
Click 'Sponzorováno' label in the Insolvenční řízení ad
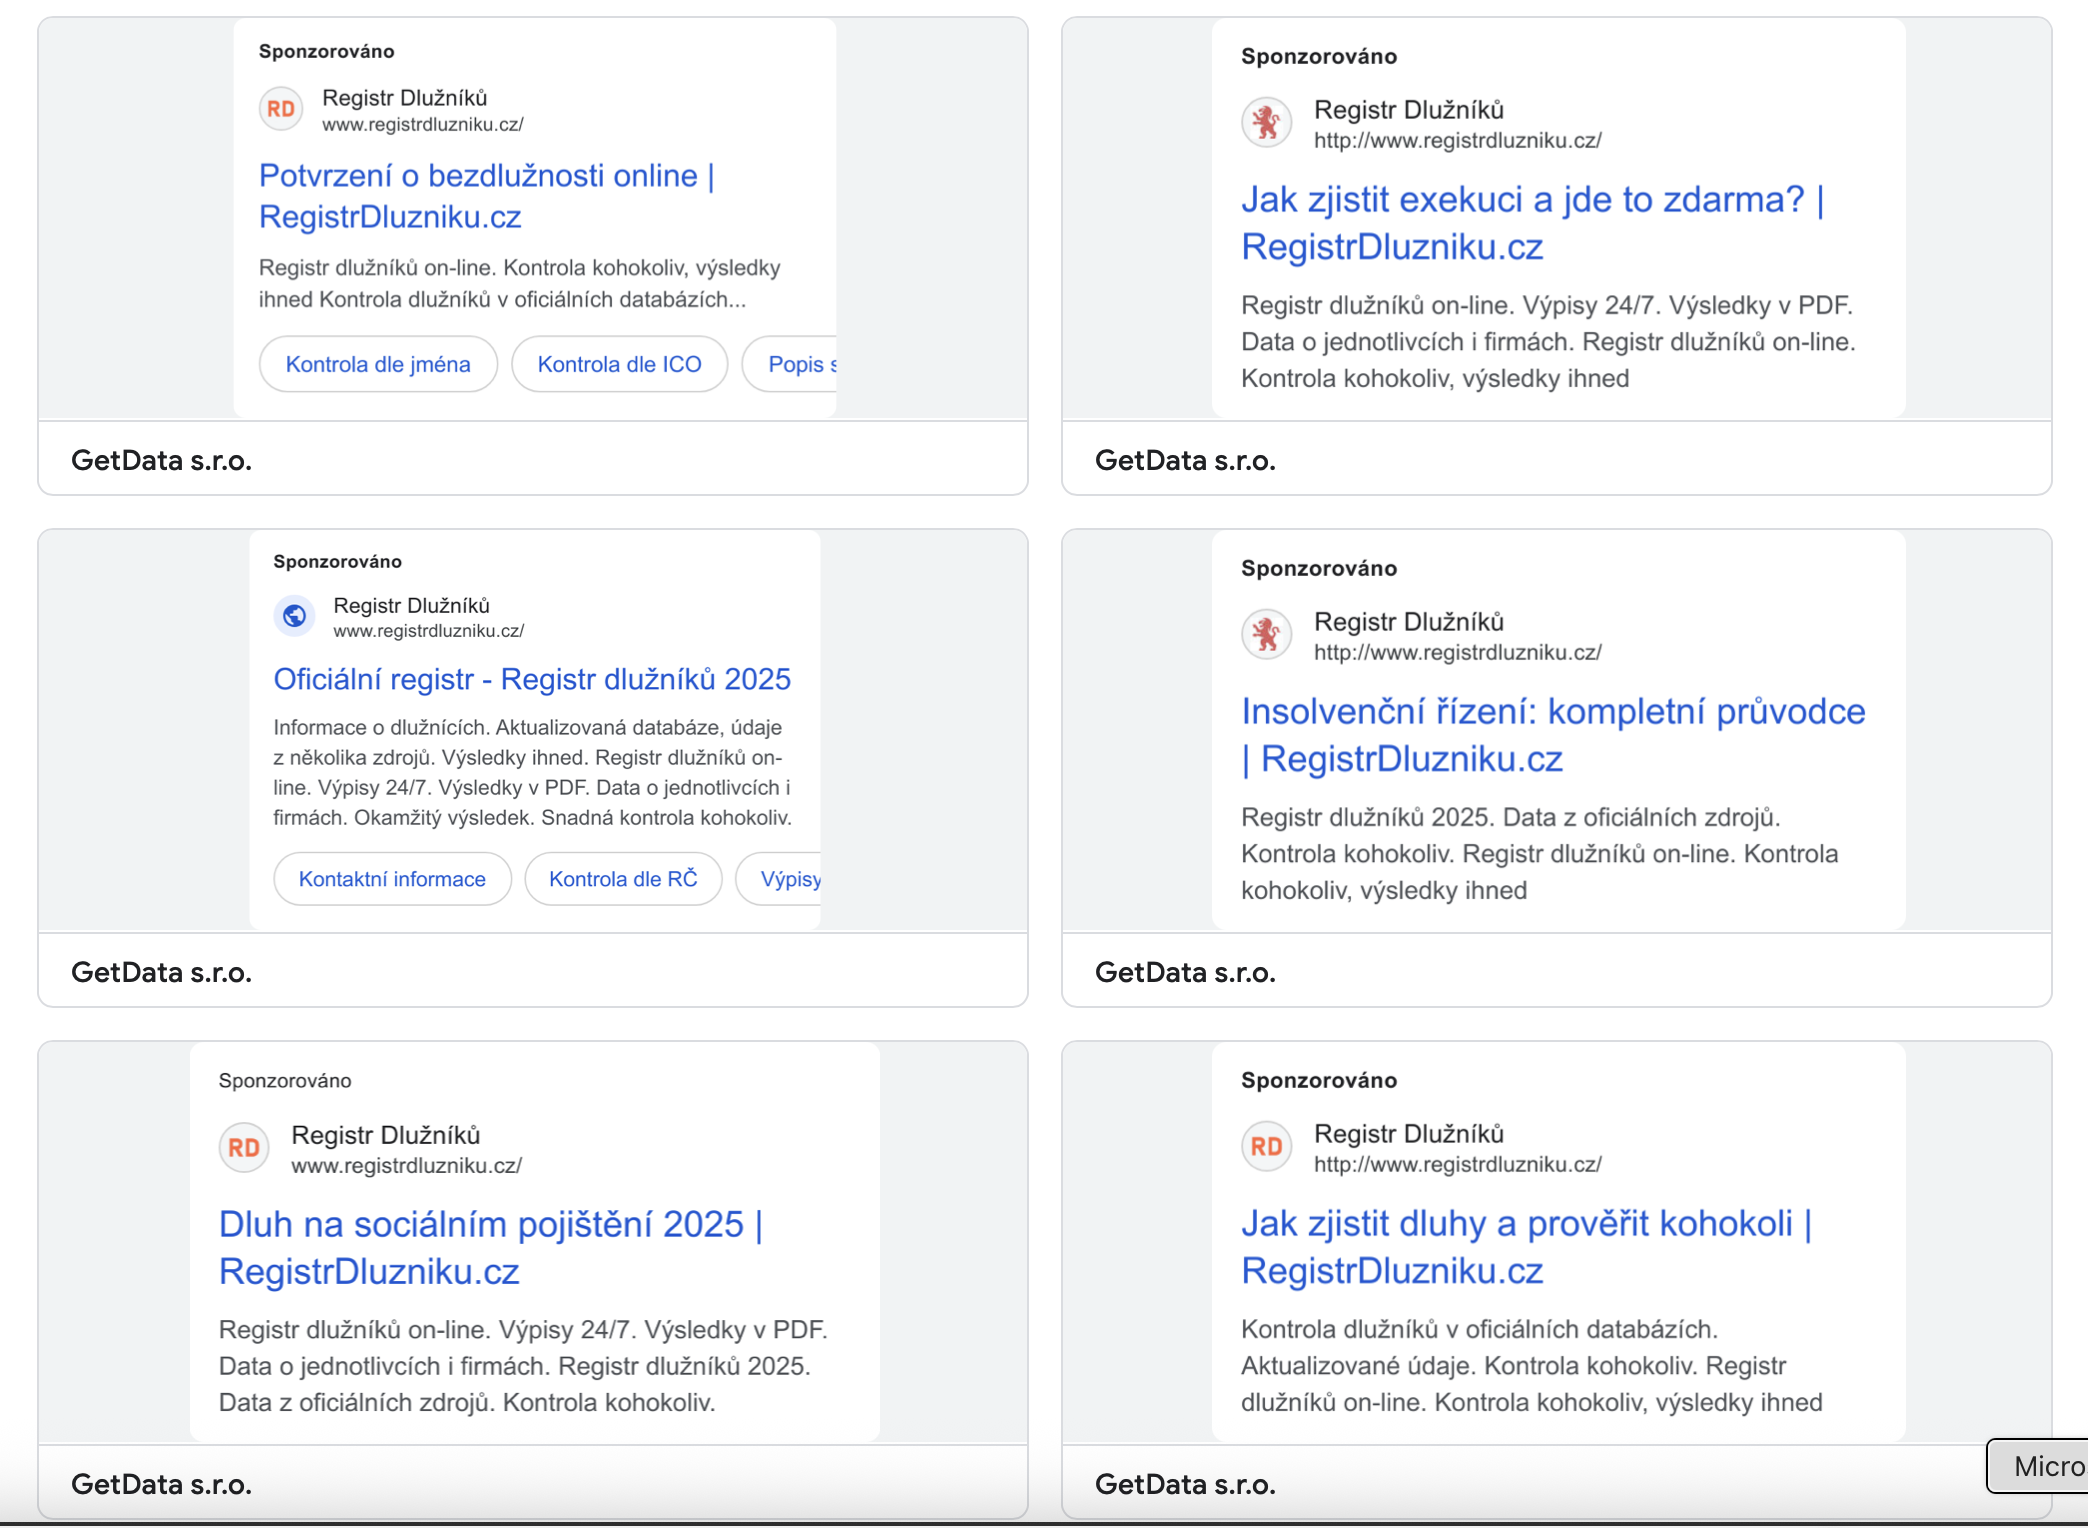[x=1320, y=568]
